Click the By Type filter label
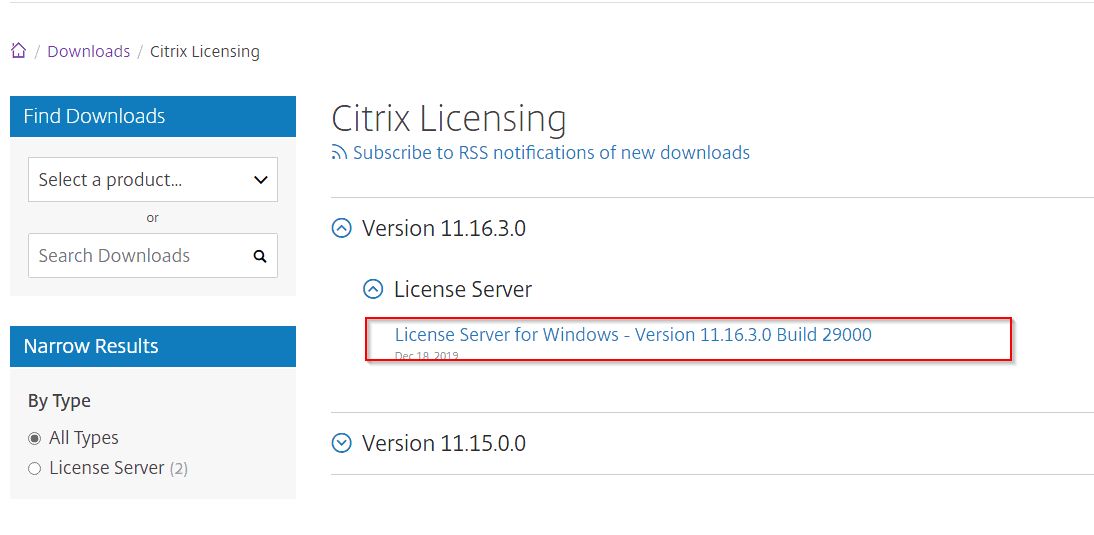 (59, 401)
